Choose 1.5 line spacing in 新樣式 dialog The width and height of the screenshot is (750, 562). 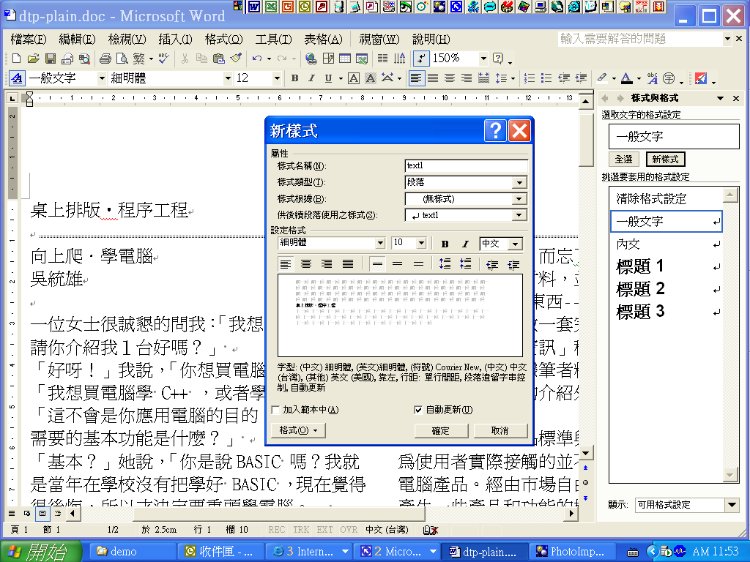point(397,264)
